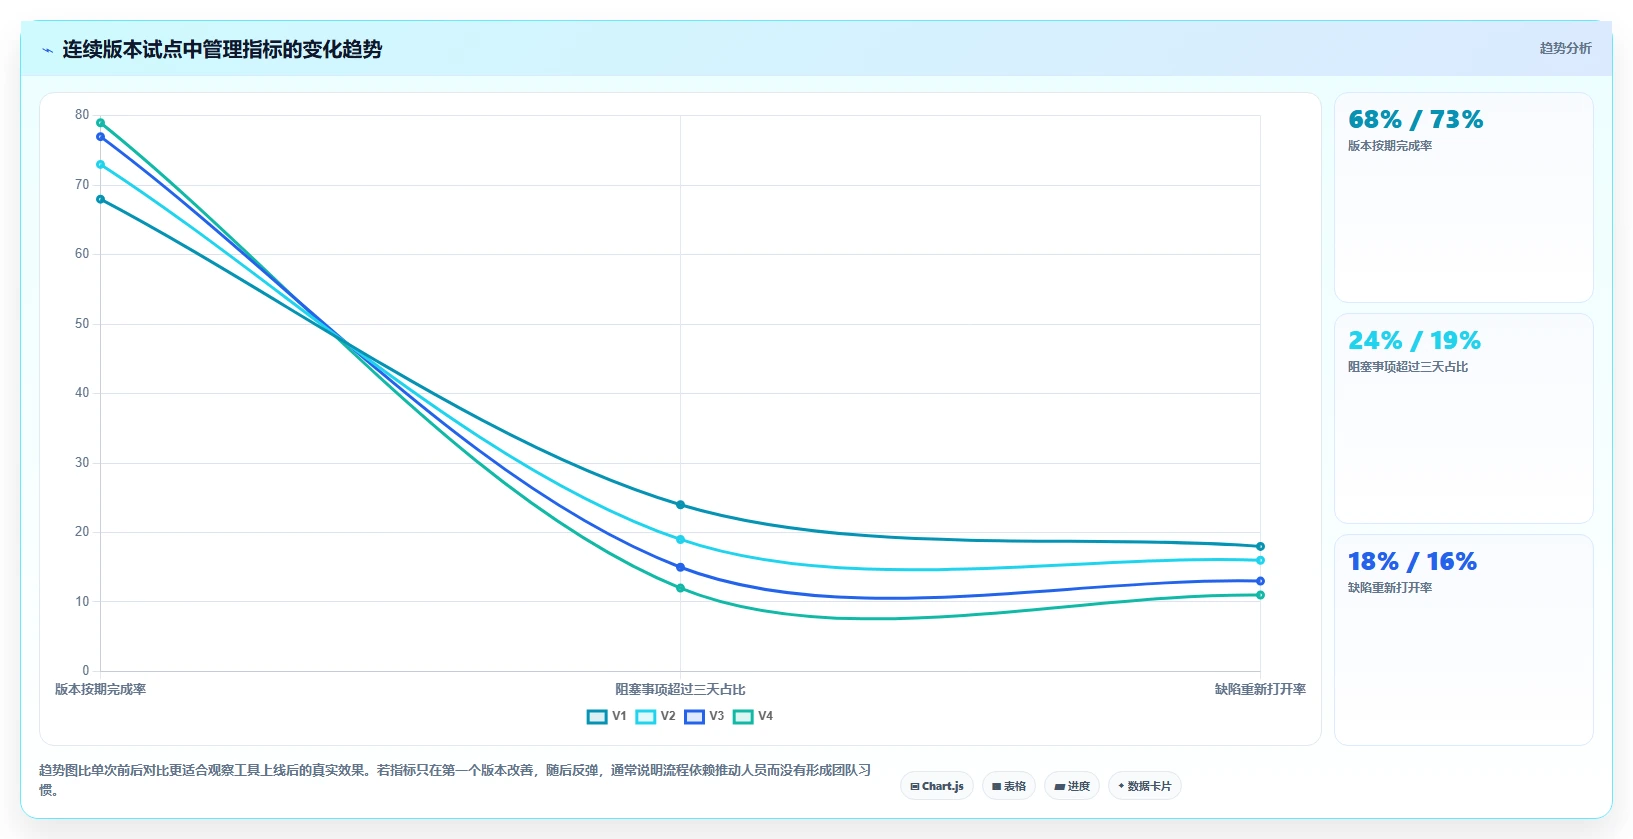The width and height of the screenshot is (1633, 839).
Task: Open the 24% / 19% 阻塞事项超过三天占比 card
Action: click(x=1463, y=418)
